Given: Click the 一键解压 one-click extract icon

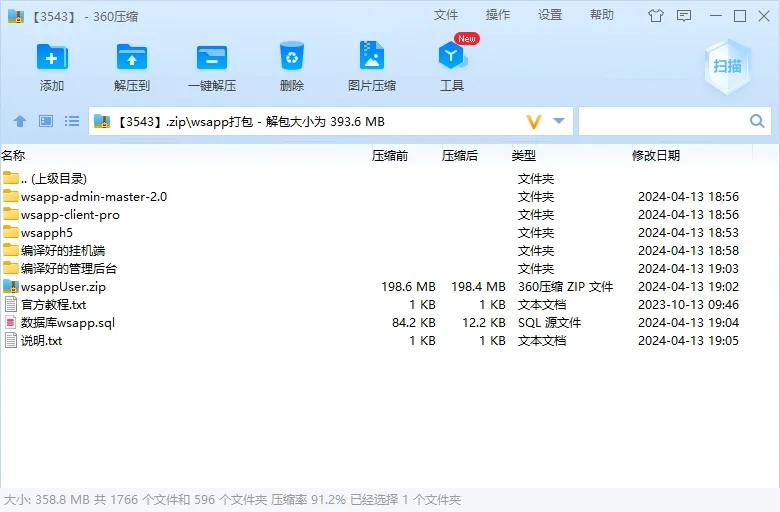Looking at the screenshot, I should point(212,57).
